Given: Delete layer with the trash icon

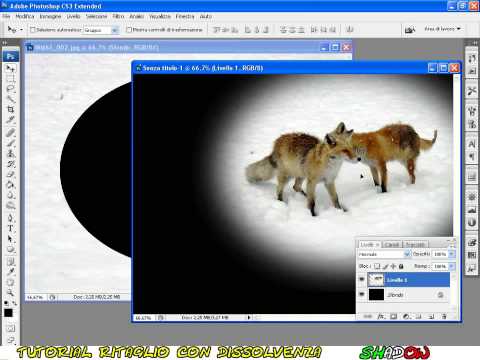Looking at the screenshot, I should pos(444,316).
